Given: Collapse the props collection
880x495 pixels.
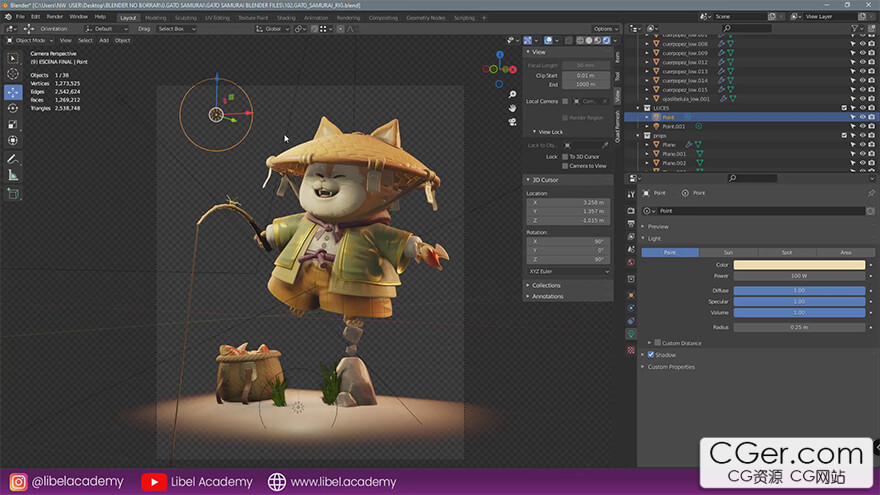Looking at the screenshot, I should point(638,135).
